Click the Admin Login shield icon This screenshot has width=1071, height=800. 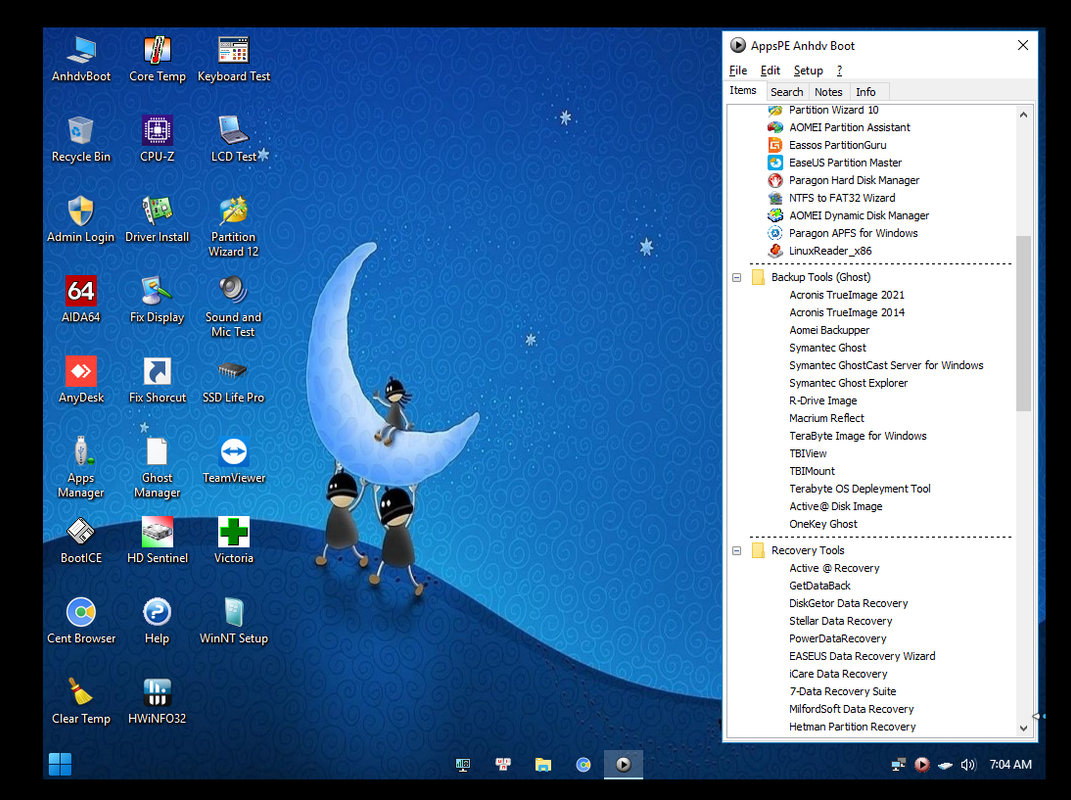(x=81, y=219)
